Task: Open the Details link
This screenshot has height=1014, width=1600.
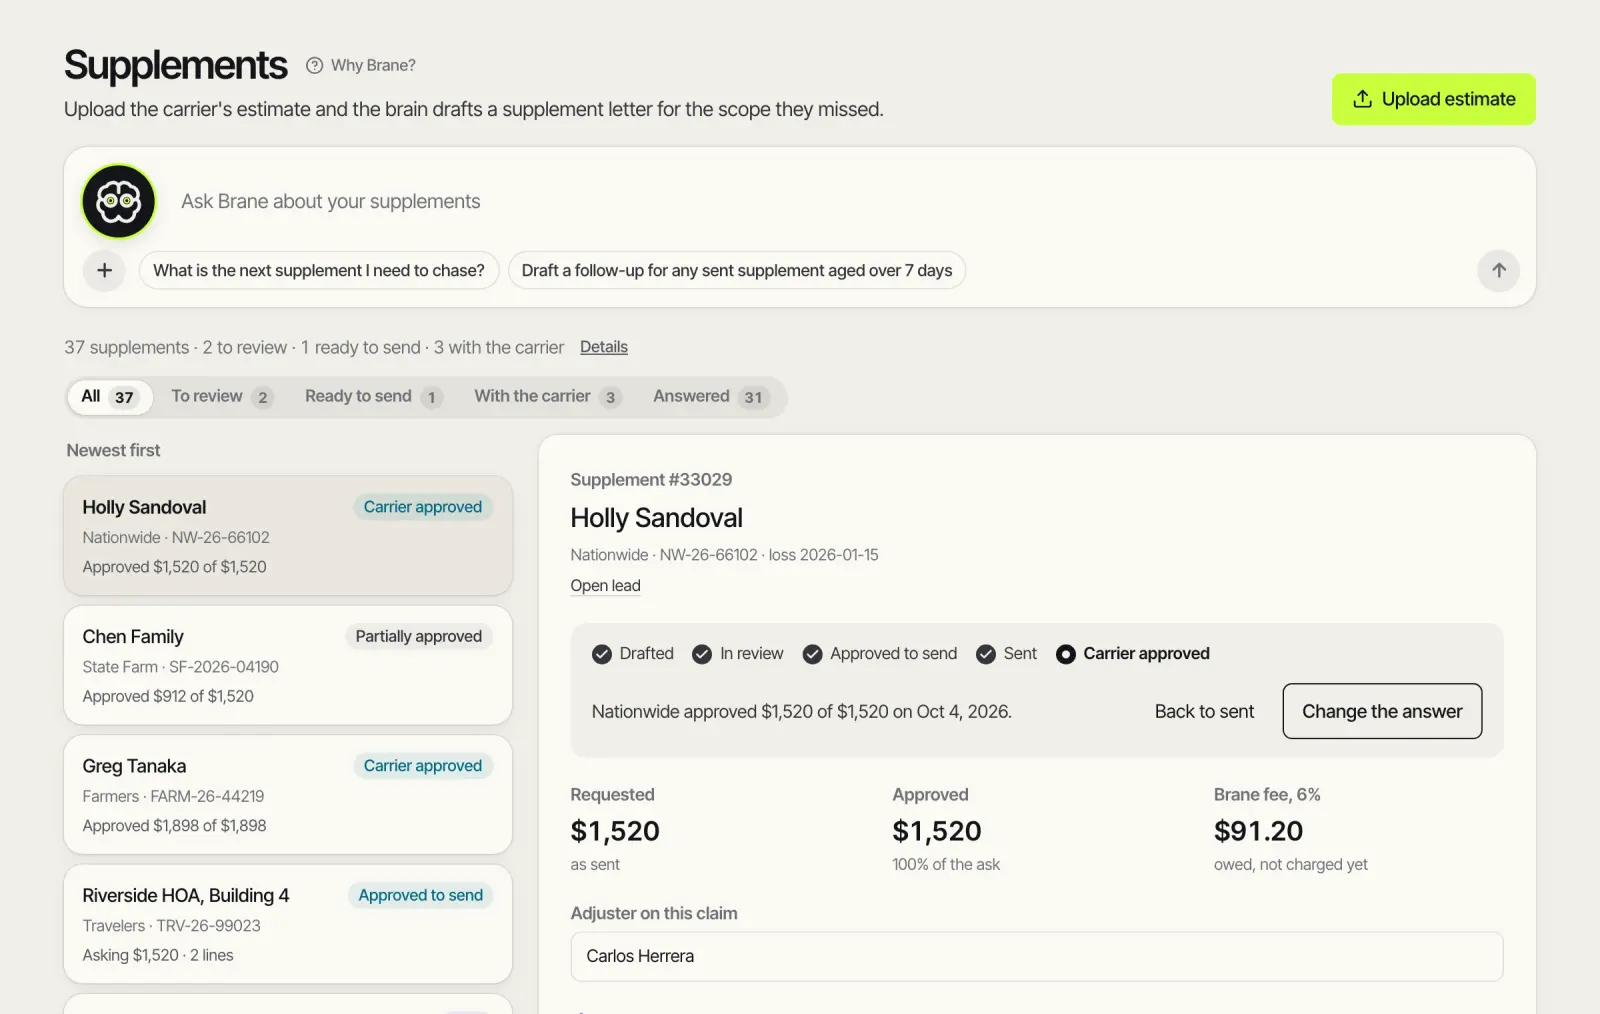Action: (604, 347)
